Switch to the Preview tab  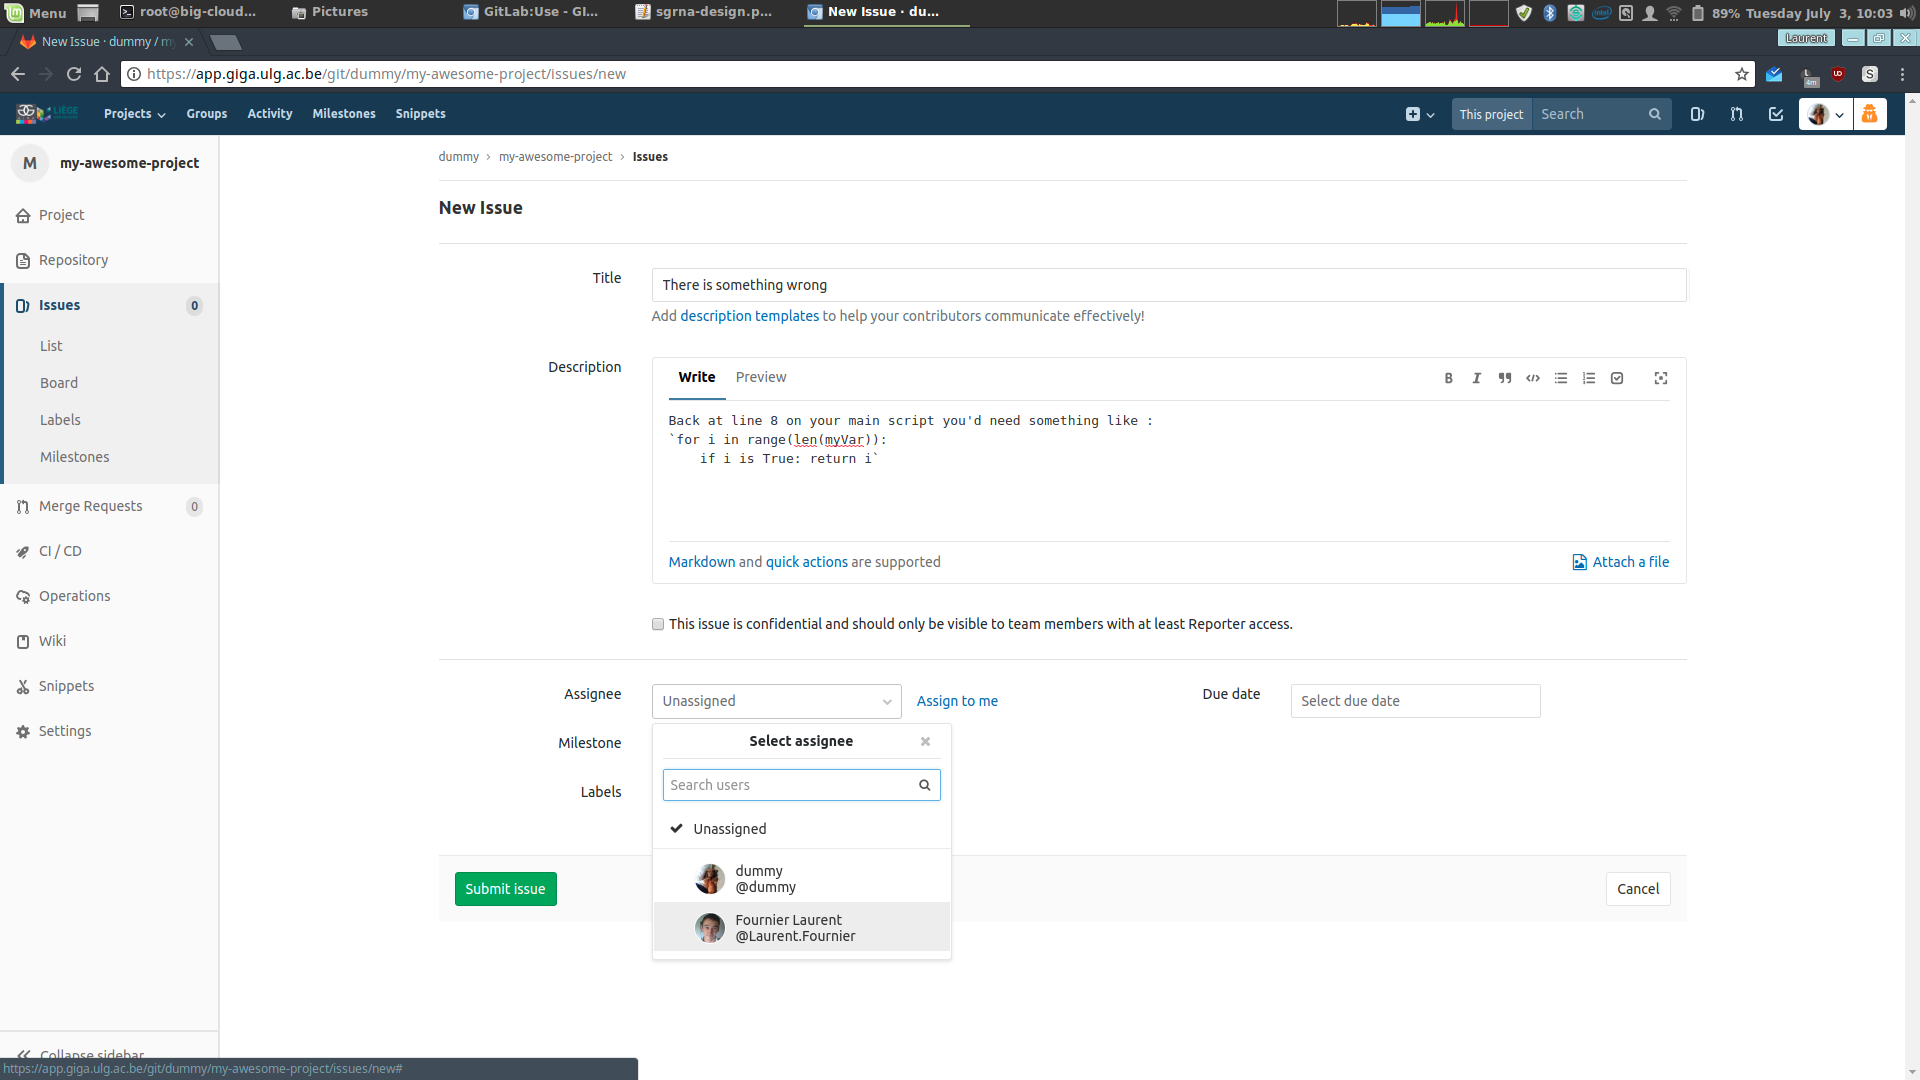[761, 377]
